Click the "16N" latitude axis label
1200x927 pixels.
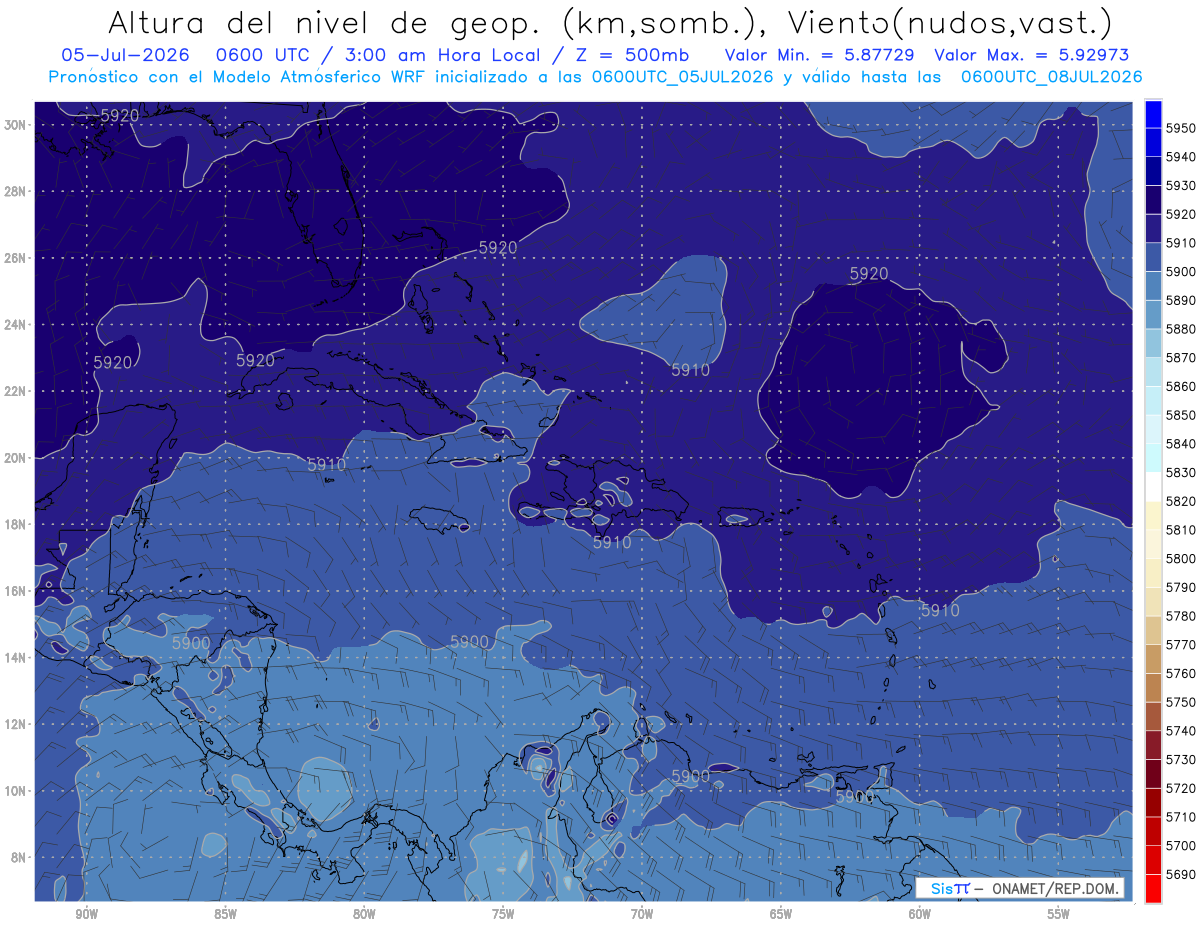(16, 591)
